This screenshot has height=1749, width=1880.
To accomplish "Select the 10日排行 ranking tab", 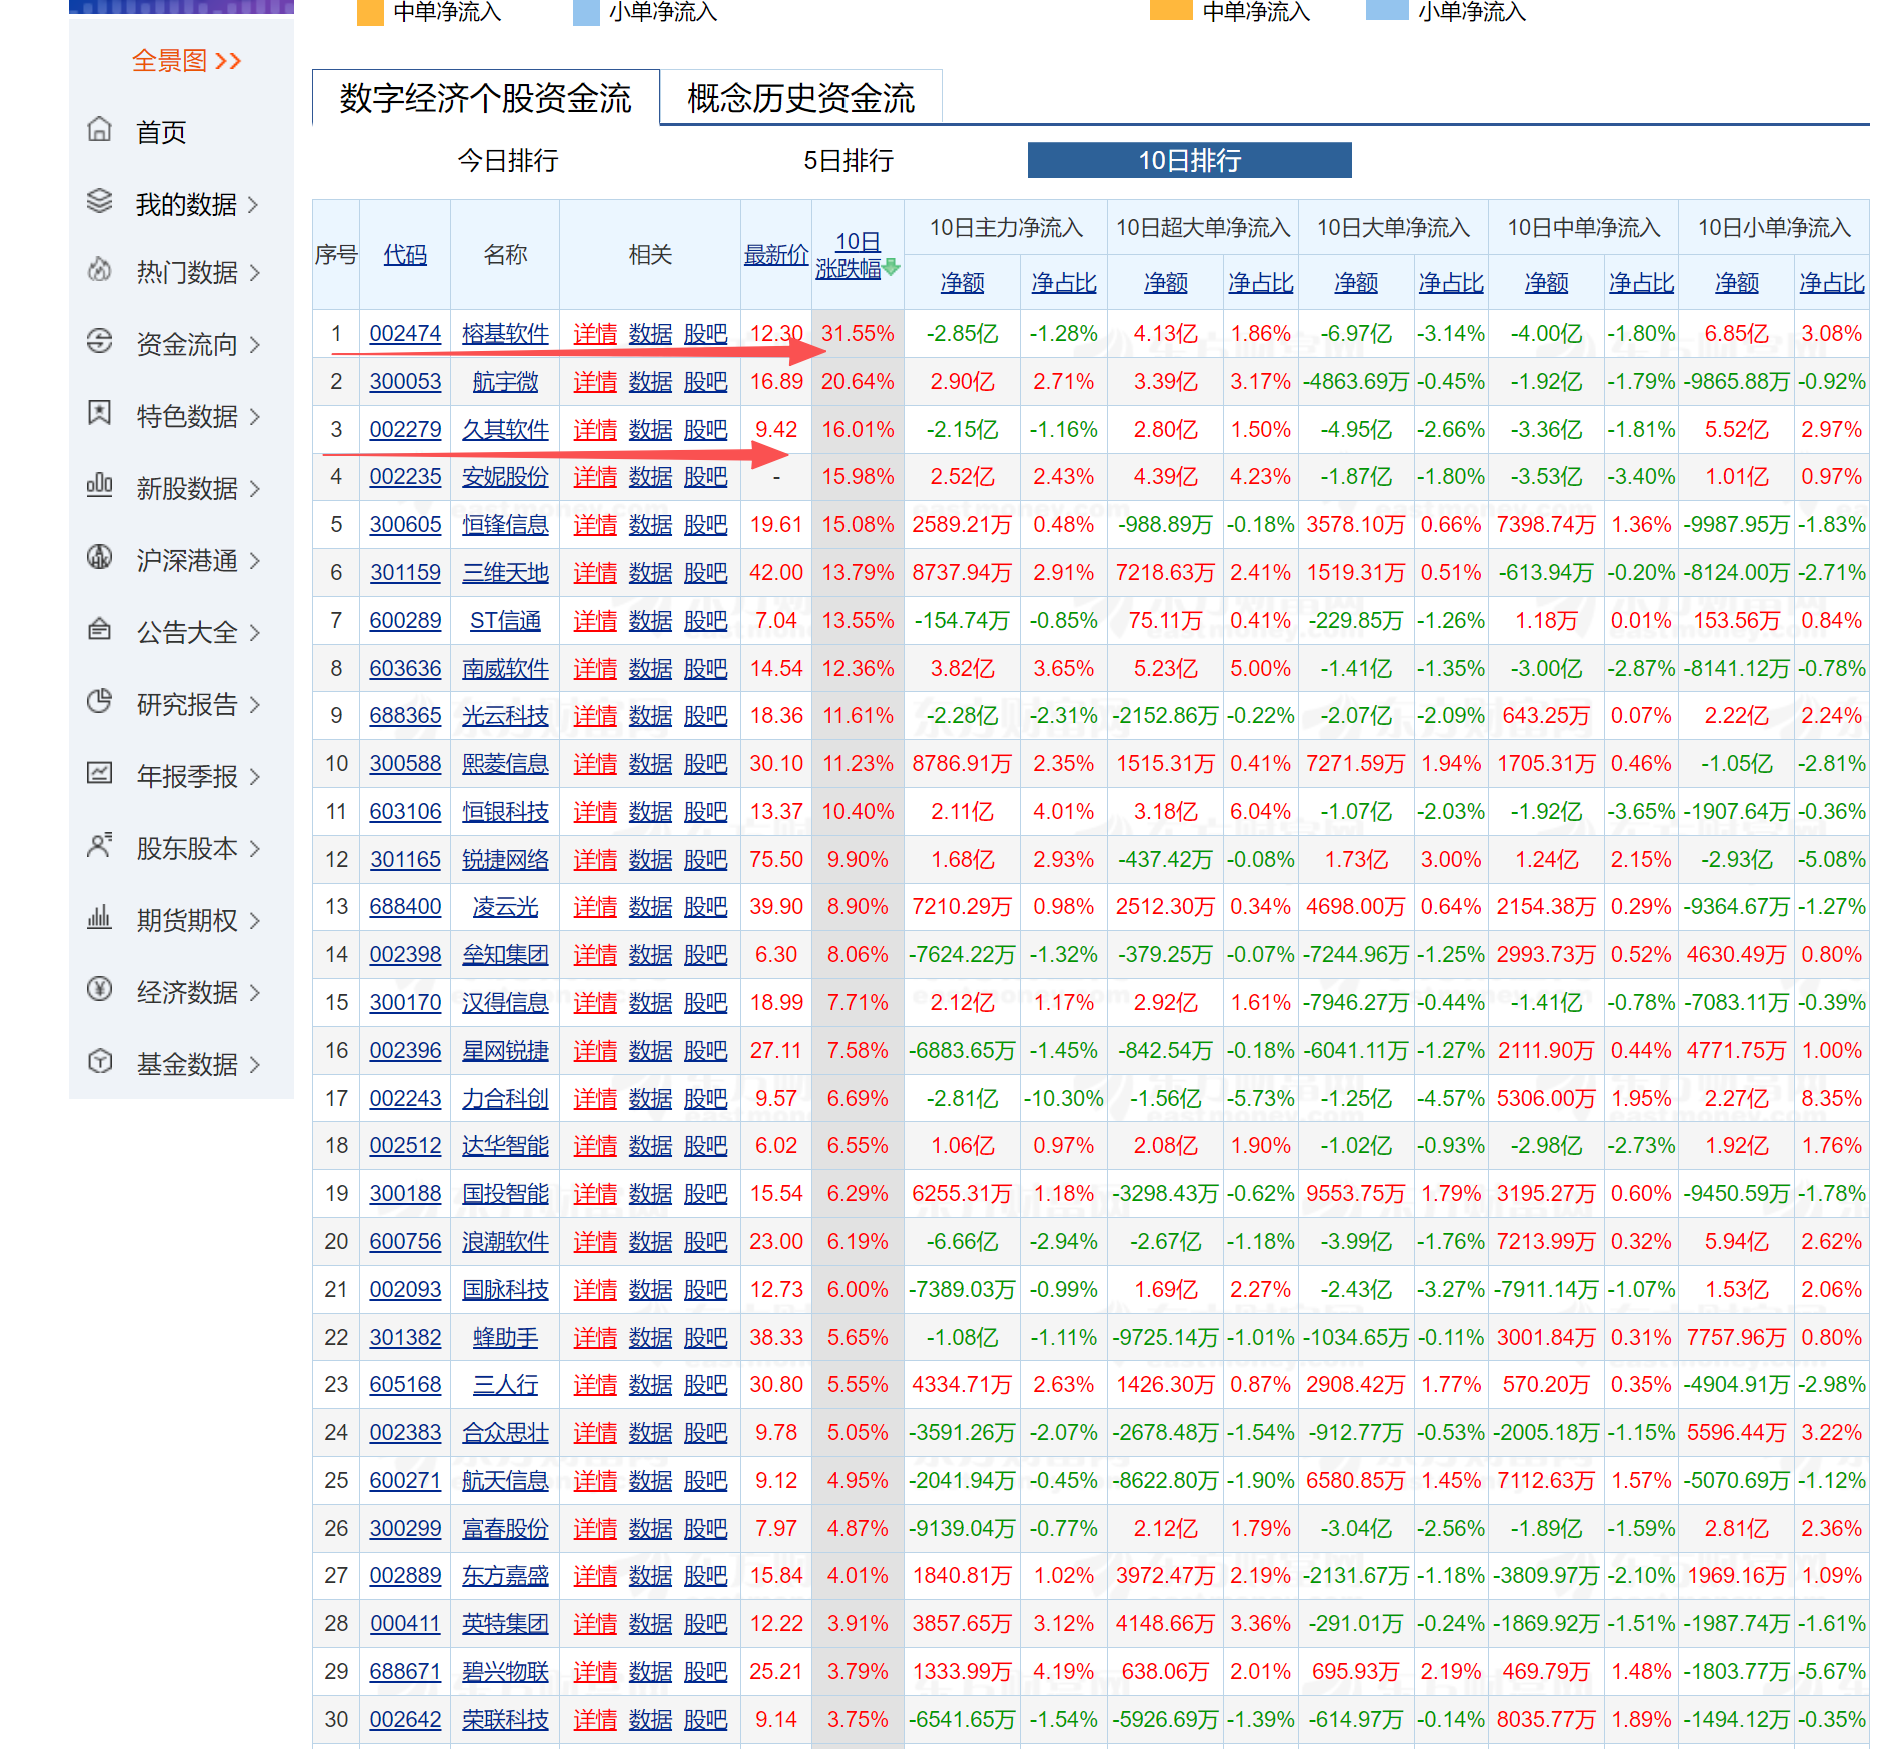I will (x=1190, y=160).
